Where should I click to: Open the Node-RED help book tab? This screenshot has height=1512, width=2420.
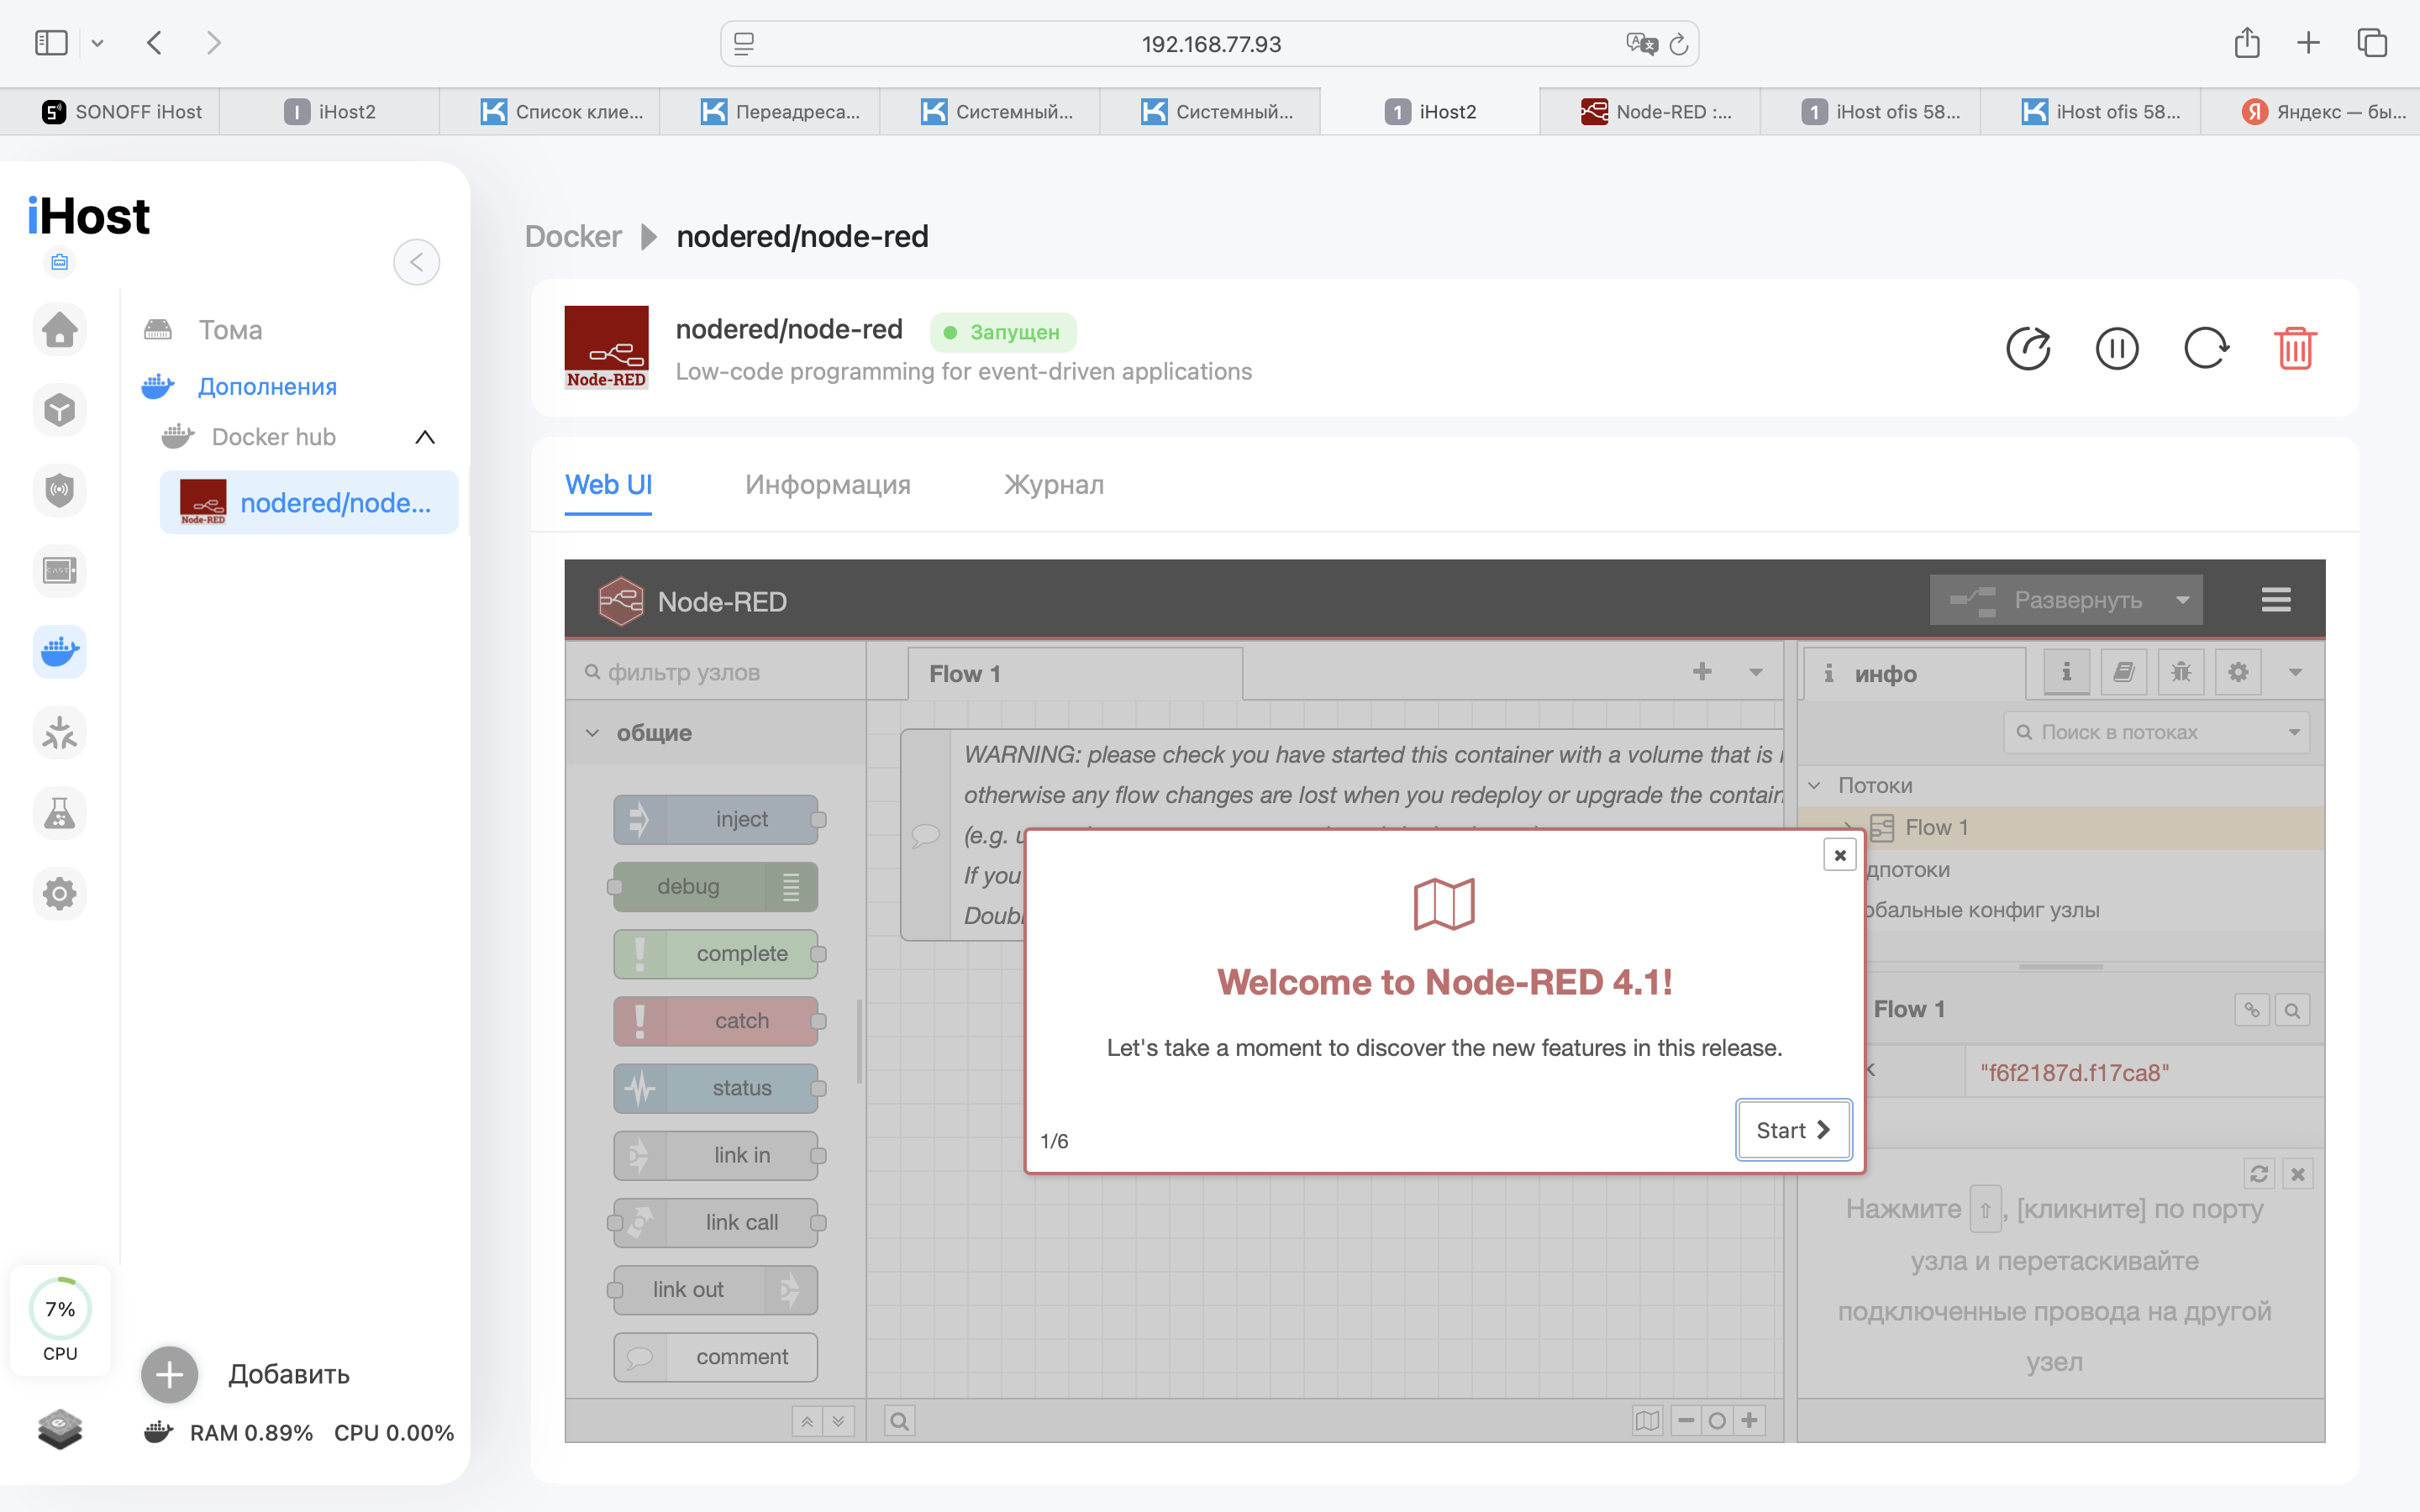(2123, 672)
